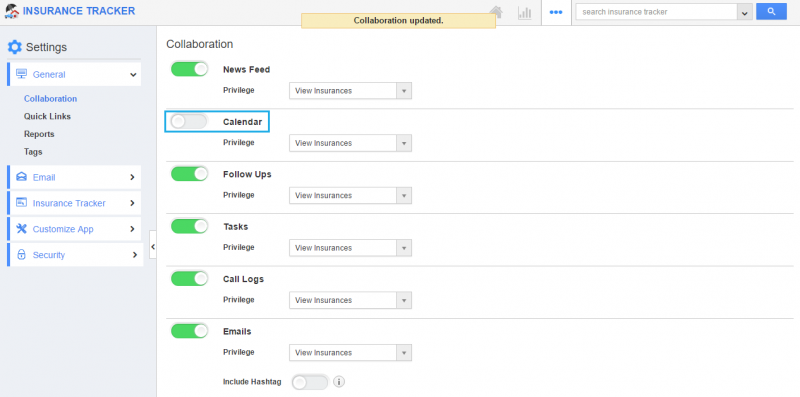Click the Emails label

coord(237,331)
